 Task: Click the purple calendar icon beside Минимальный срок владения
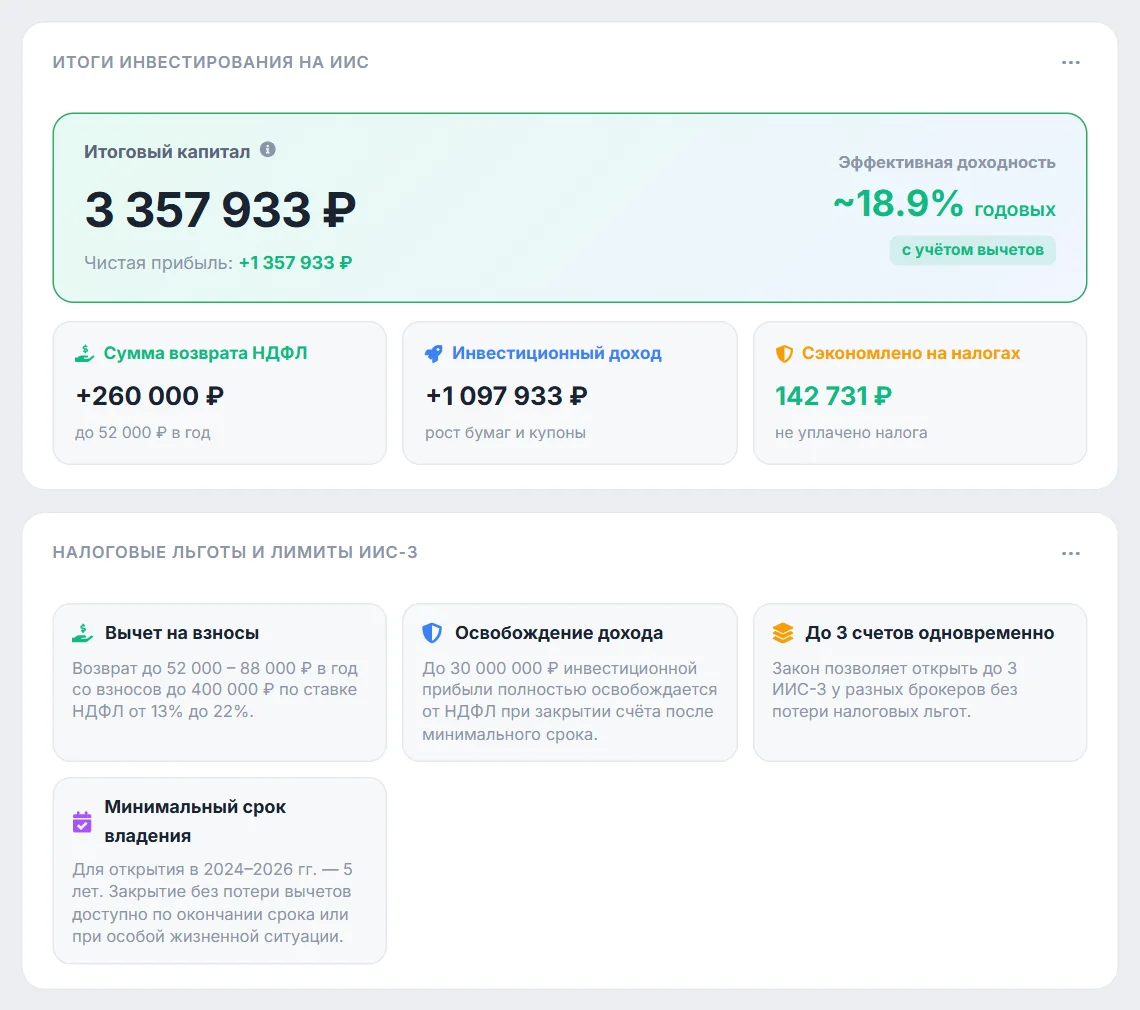tap(82, 822)
